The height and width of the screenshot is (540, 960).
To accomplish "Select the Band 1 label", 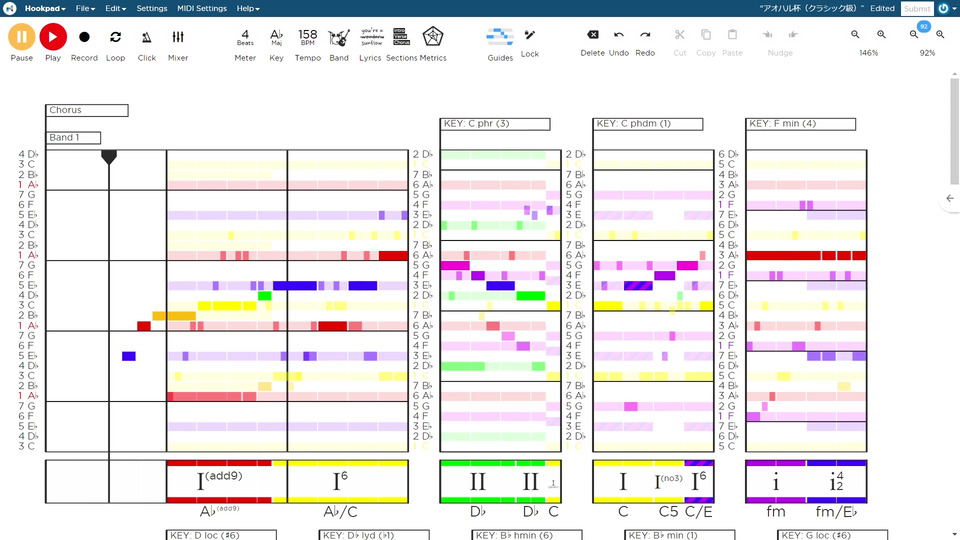I will (x=73, y=138).
